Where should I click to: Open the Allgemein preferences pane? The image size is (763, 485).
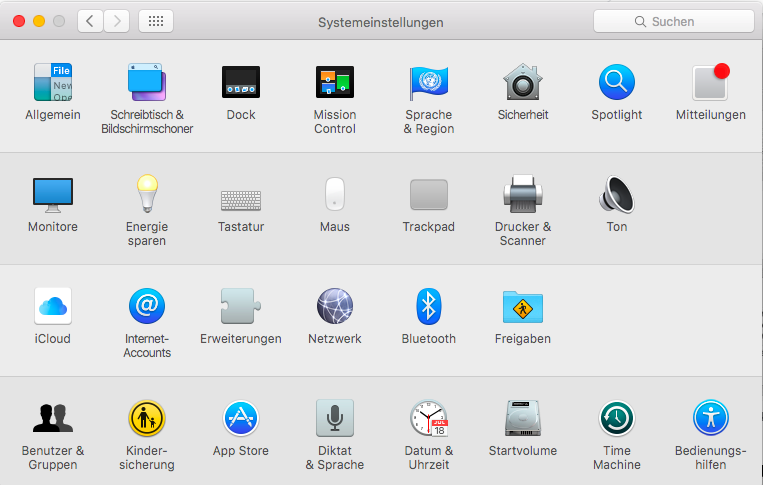[53, 82]
